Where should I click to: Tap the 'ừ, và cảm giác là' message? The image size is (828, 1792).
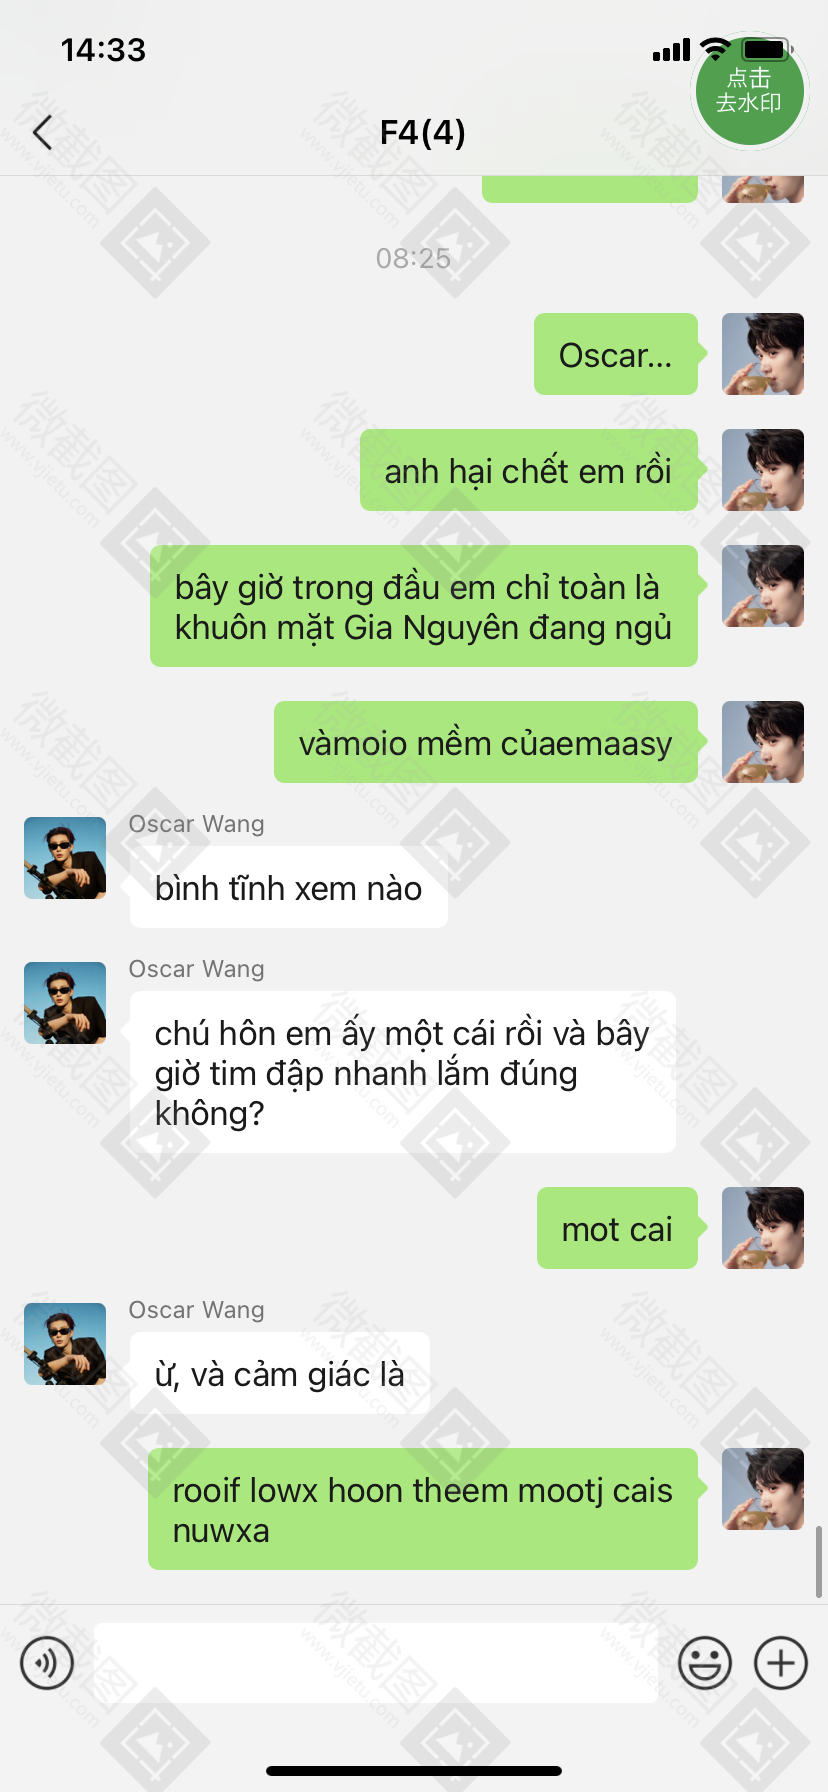pos(280,1373)
